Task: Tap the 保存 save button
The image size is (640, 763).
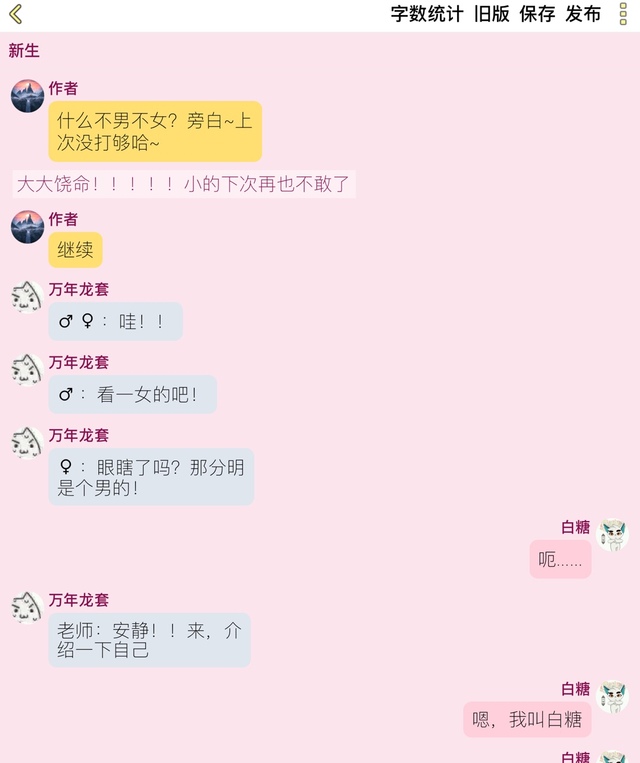Action: click(x=537, y=14)
